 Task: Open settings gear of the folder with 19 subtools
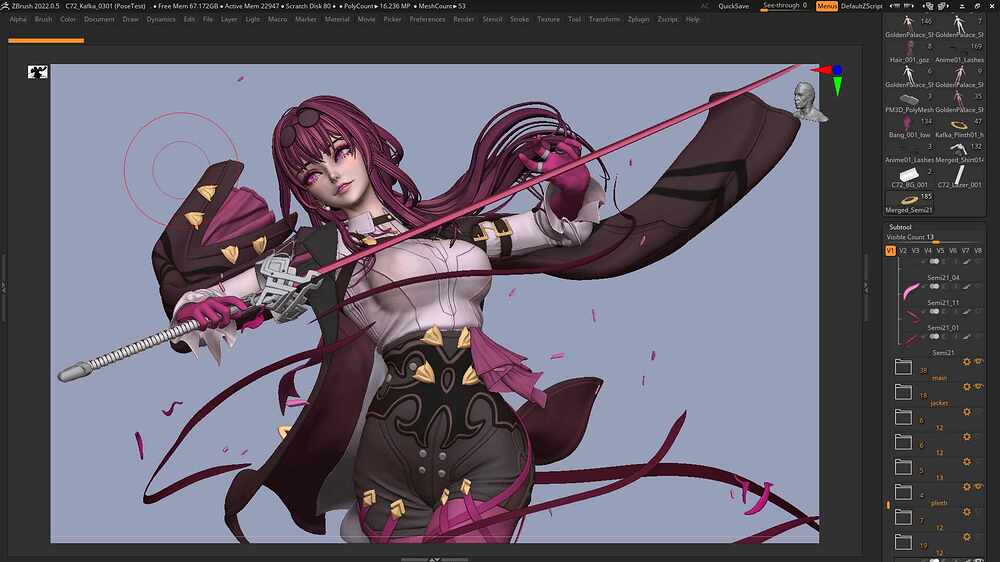967,537
